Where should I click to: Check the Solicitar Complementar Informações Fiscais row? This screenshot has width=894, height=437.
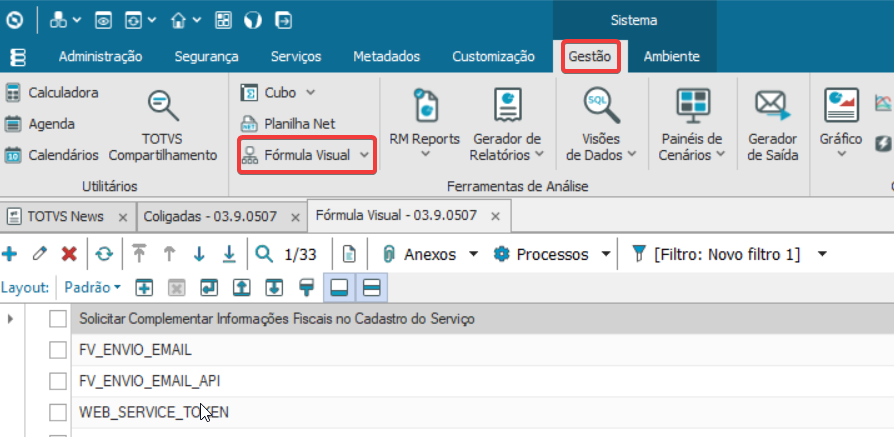58,319
